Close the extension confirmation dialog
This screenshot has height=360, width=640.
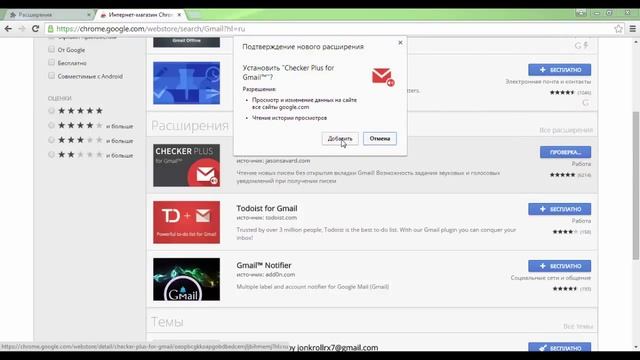tap(400, 42)
